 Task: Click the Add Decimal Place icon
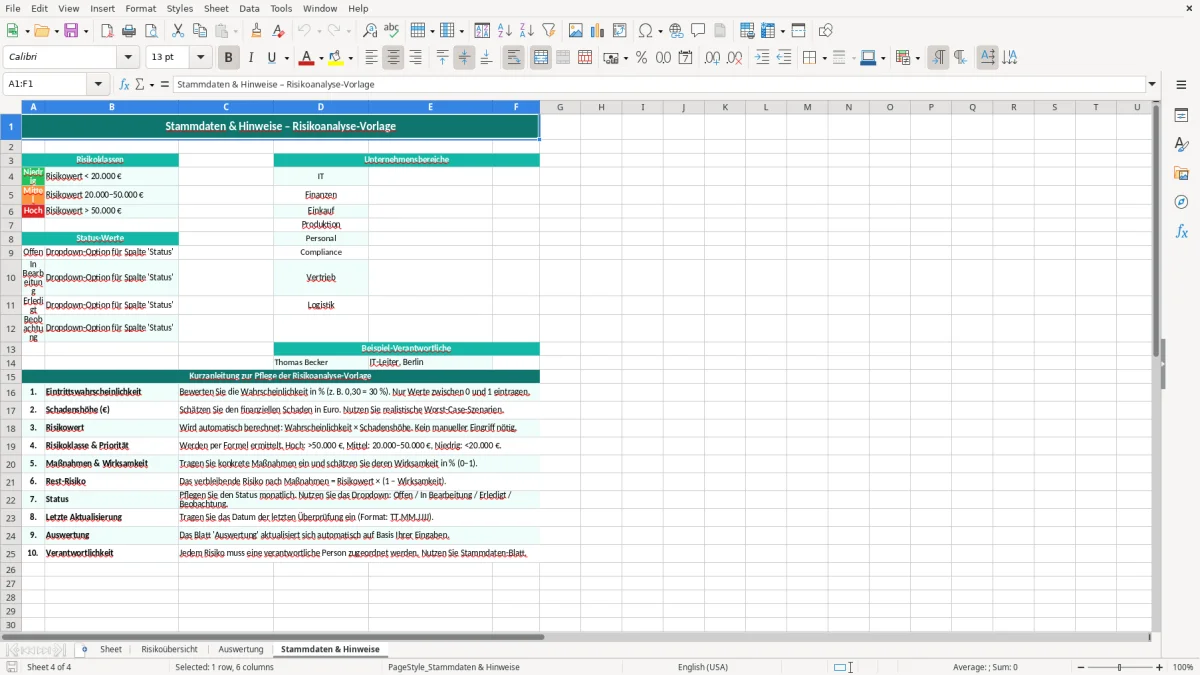click(712, 58)
